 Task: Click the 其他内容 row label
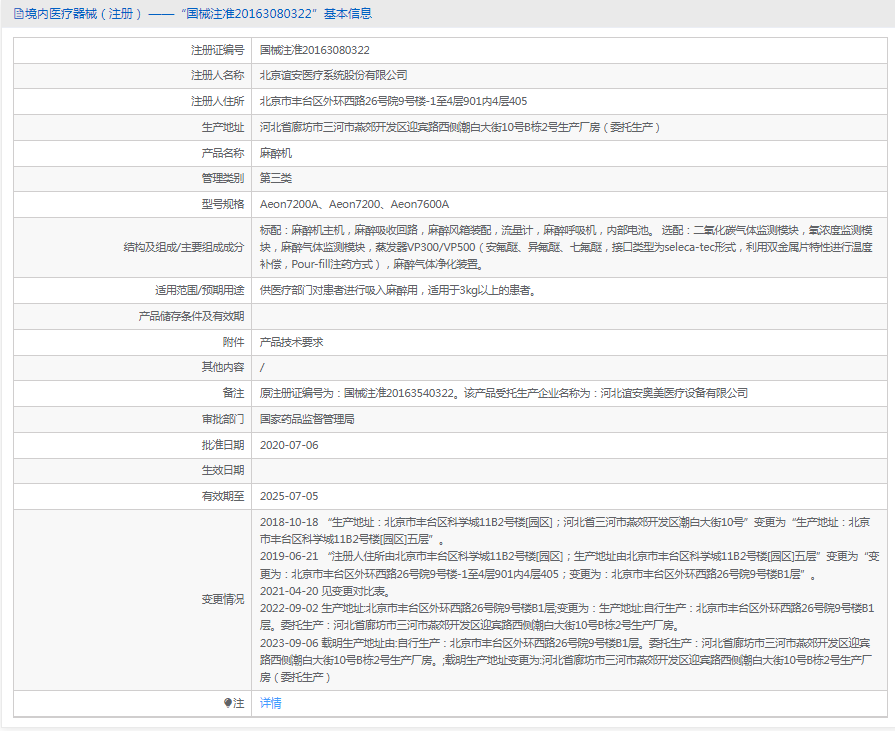click(223, 367)
